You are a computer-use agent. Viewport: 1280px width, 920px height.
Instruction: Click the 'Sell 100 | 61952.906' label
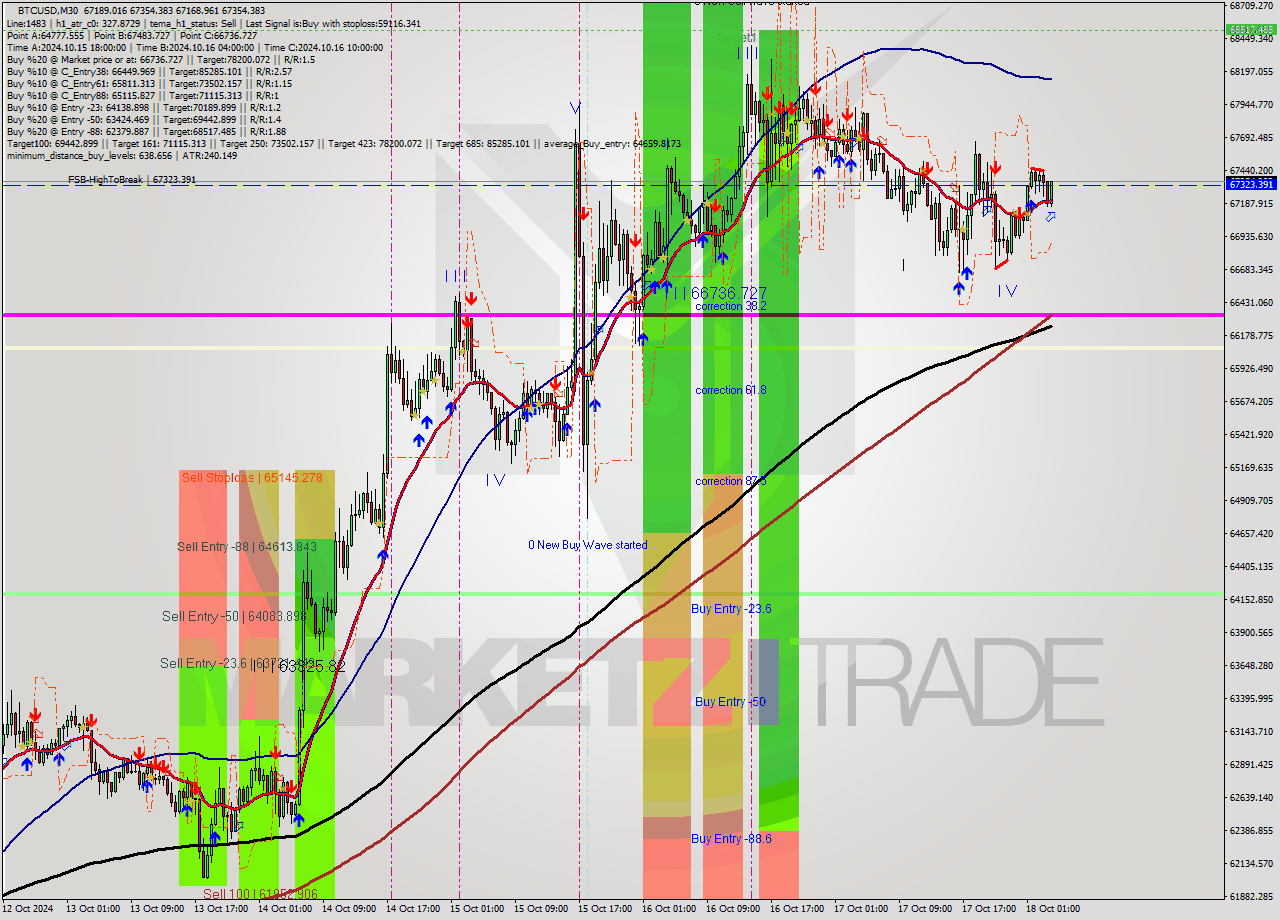pos(262,894)
